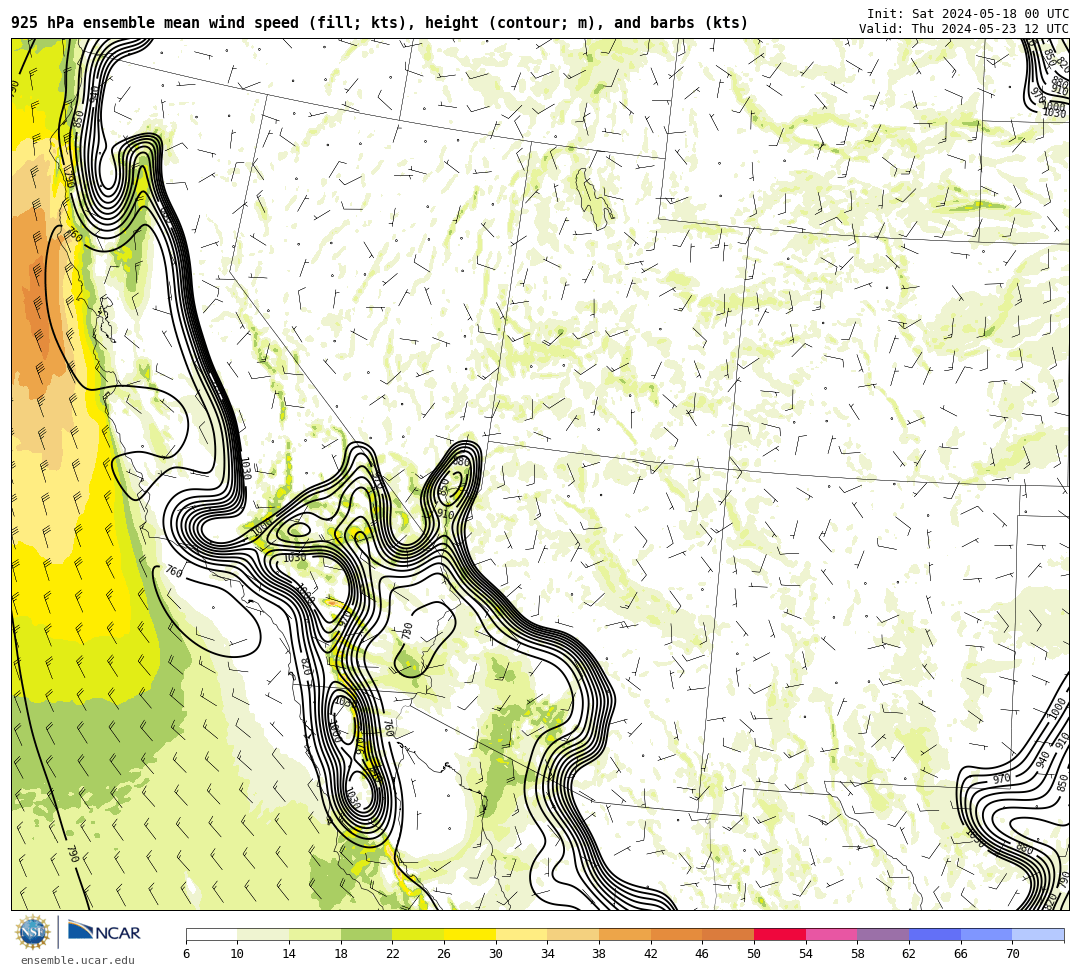Click the NSF logo emblem
The width and height of the screenshot is (1080, 973).
click(x=33, y=932)
